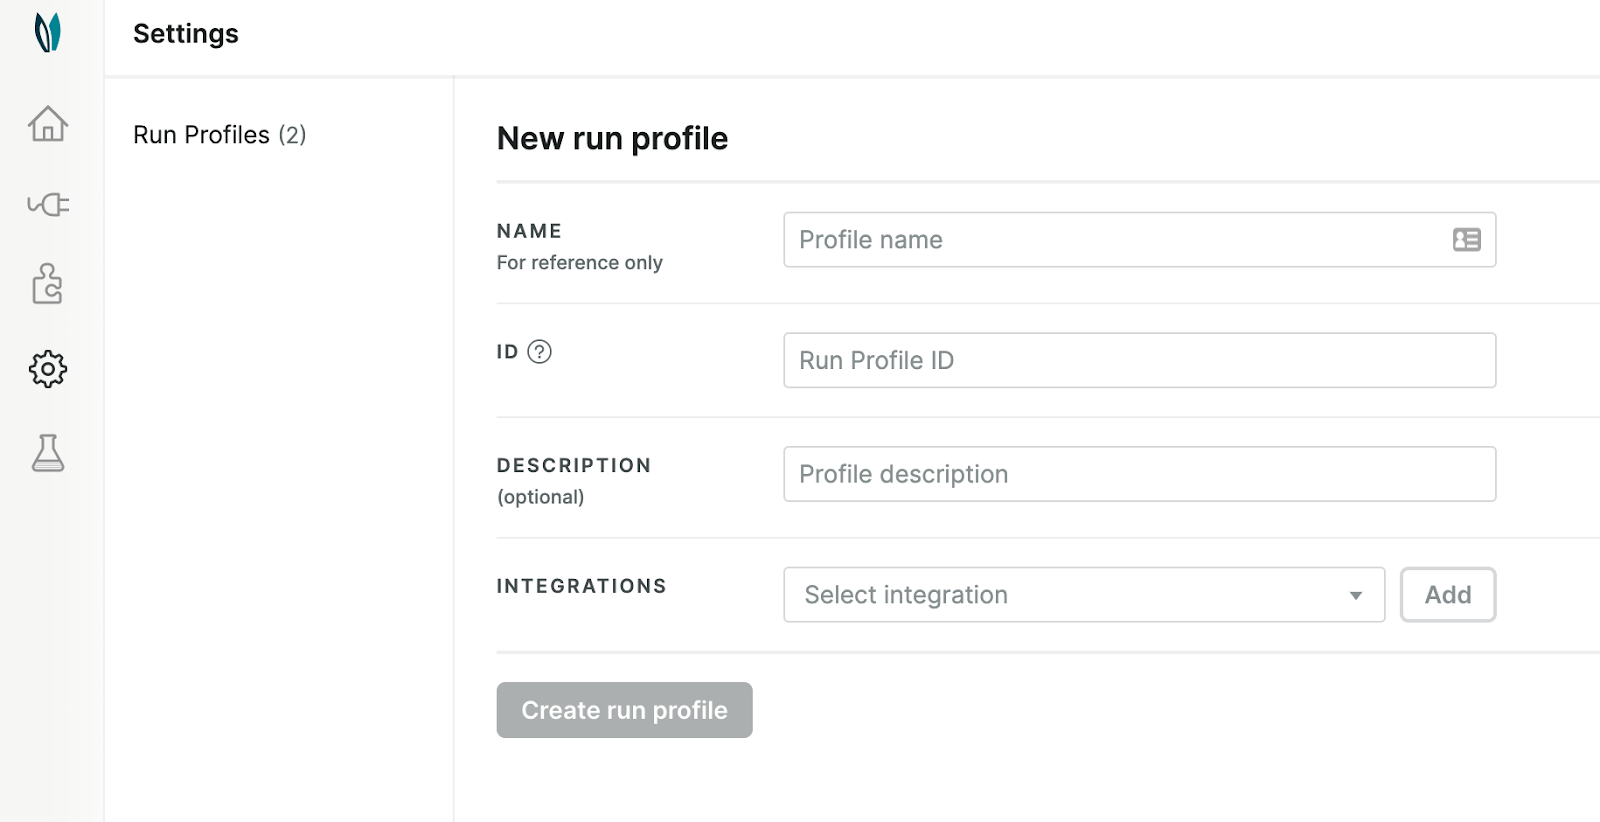1600x822 pixels.
Task: Open the flask experiments icon
Action: click(x=48, y=453)
